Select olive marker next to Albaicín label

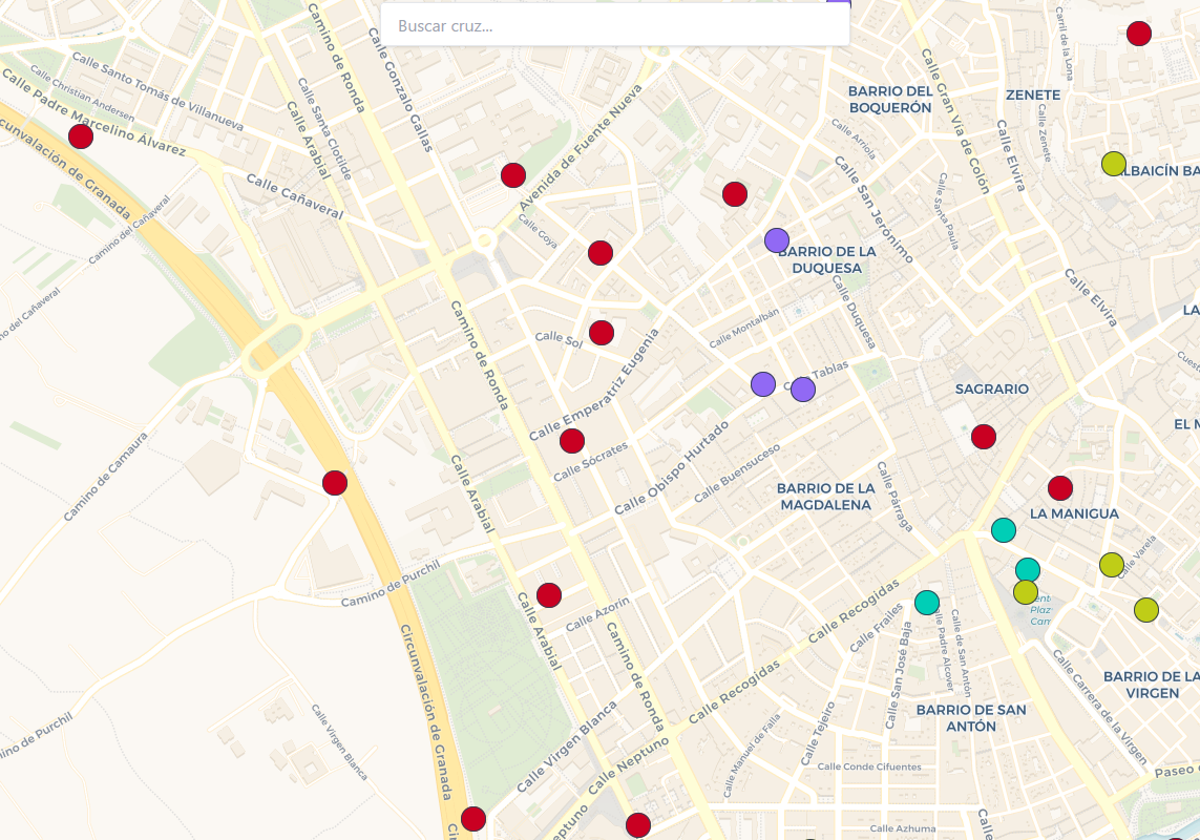coord(1114,164)
